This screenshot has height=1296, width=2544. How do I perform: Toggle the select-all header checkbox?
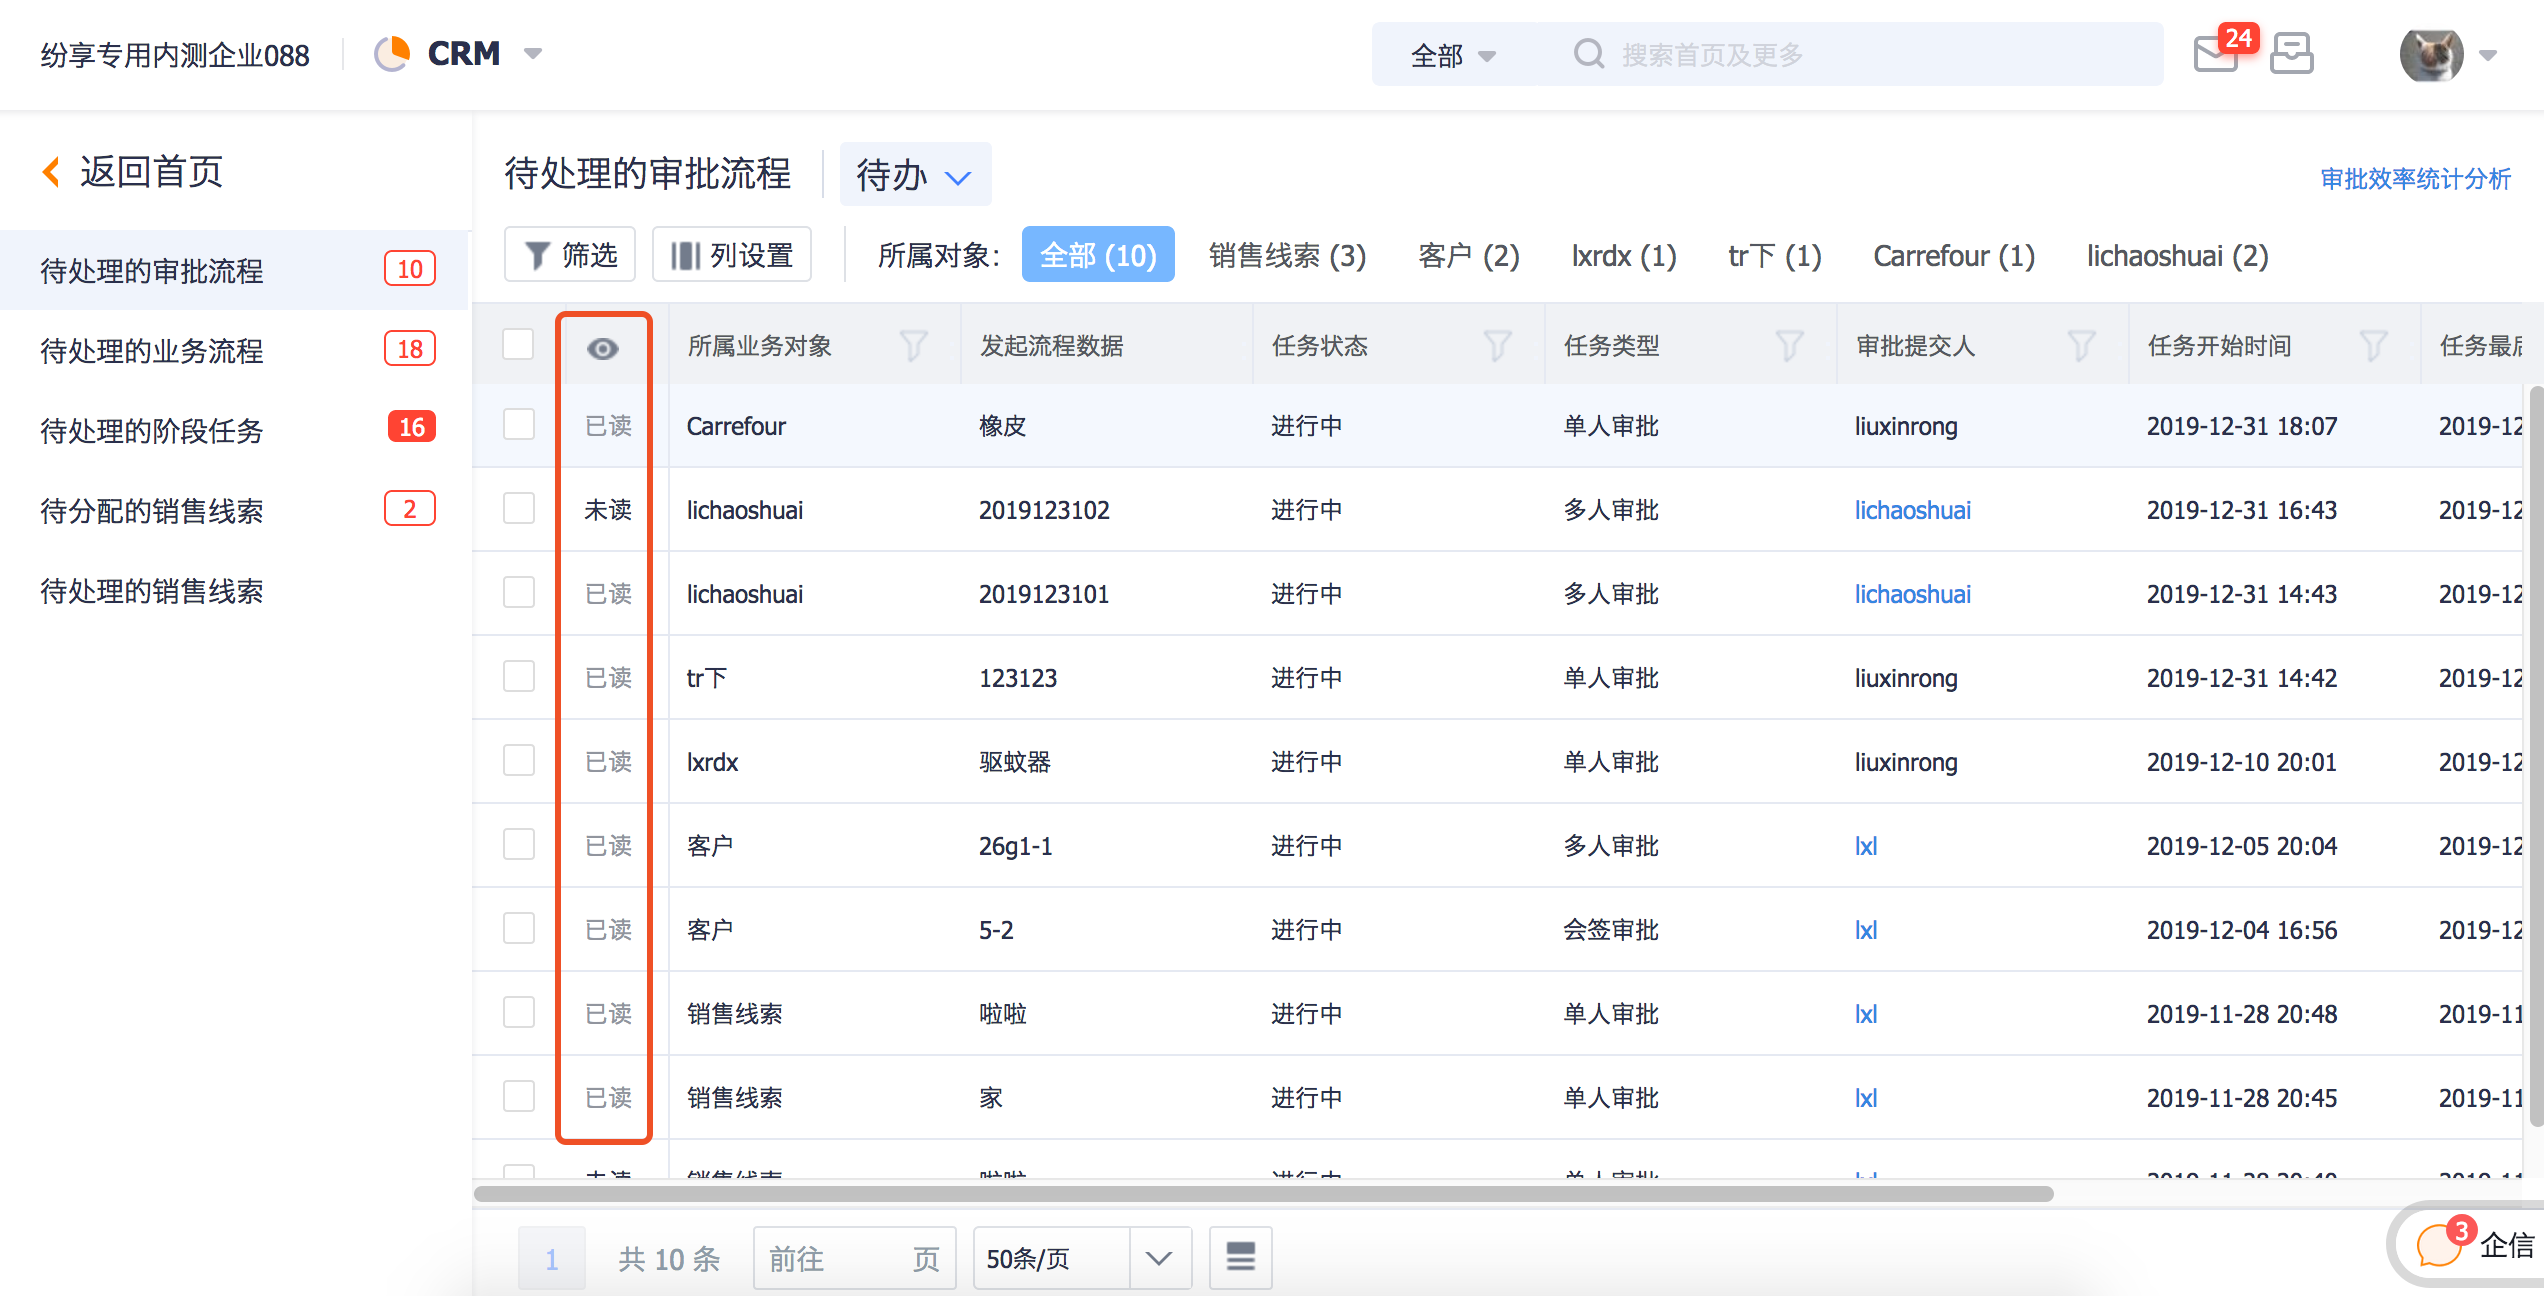518,344
